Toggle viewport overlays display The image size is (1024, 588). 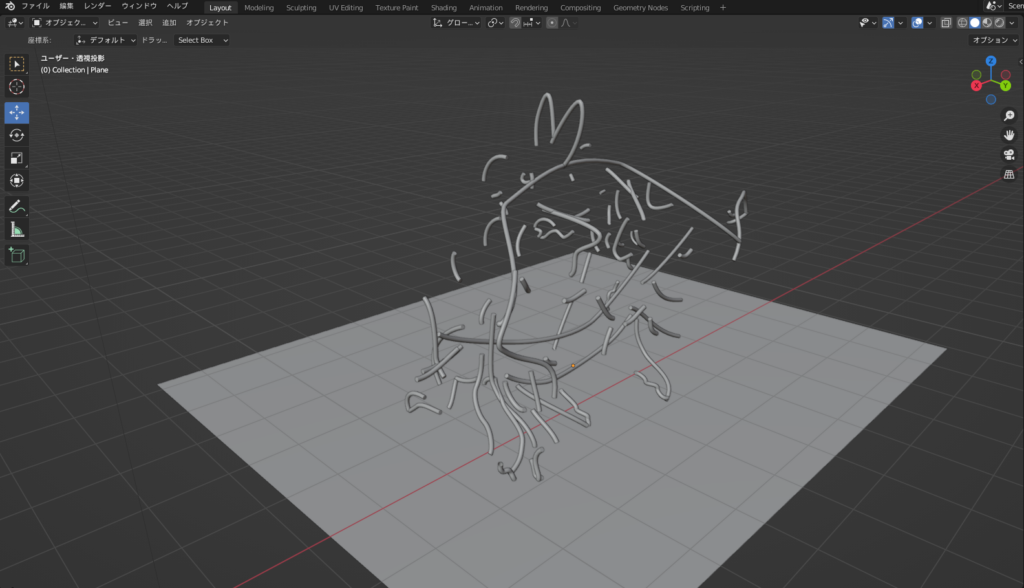tap(918, 23)
